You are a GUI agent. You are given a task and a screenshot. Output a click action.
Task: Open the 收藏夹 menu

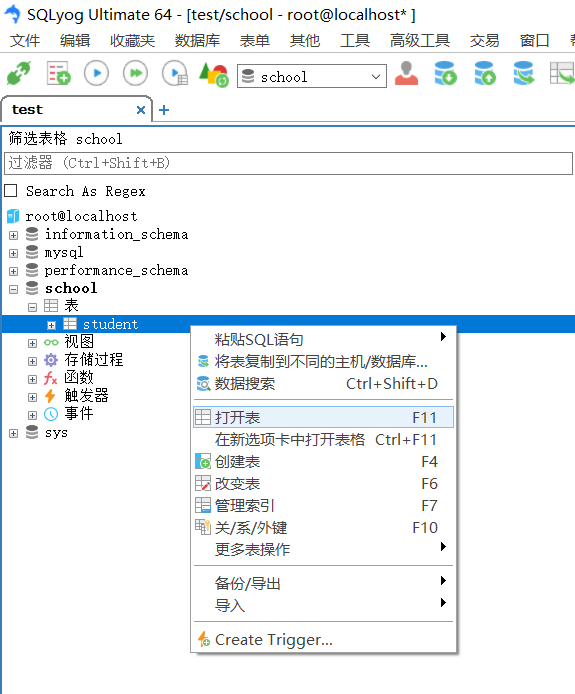click(x=132, y=41)
